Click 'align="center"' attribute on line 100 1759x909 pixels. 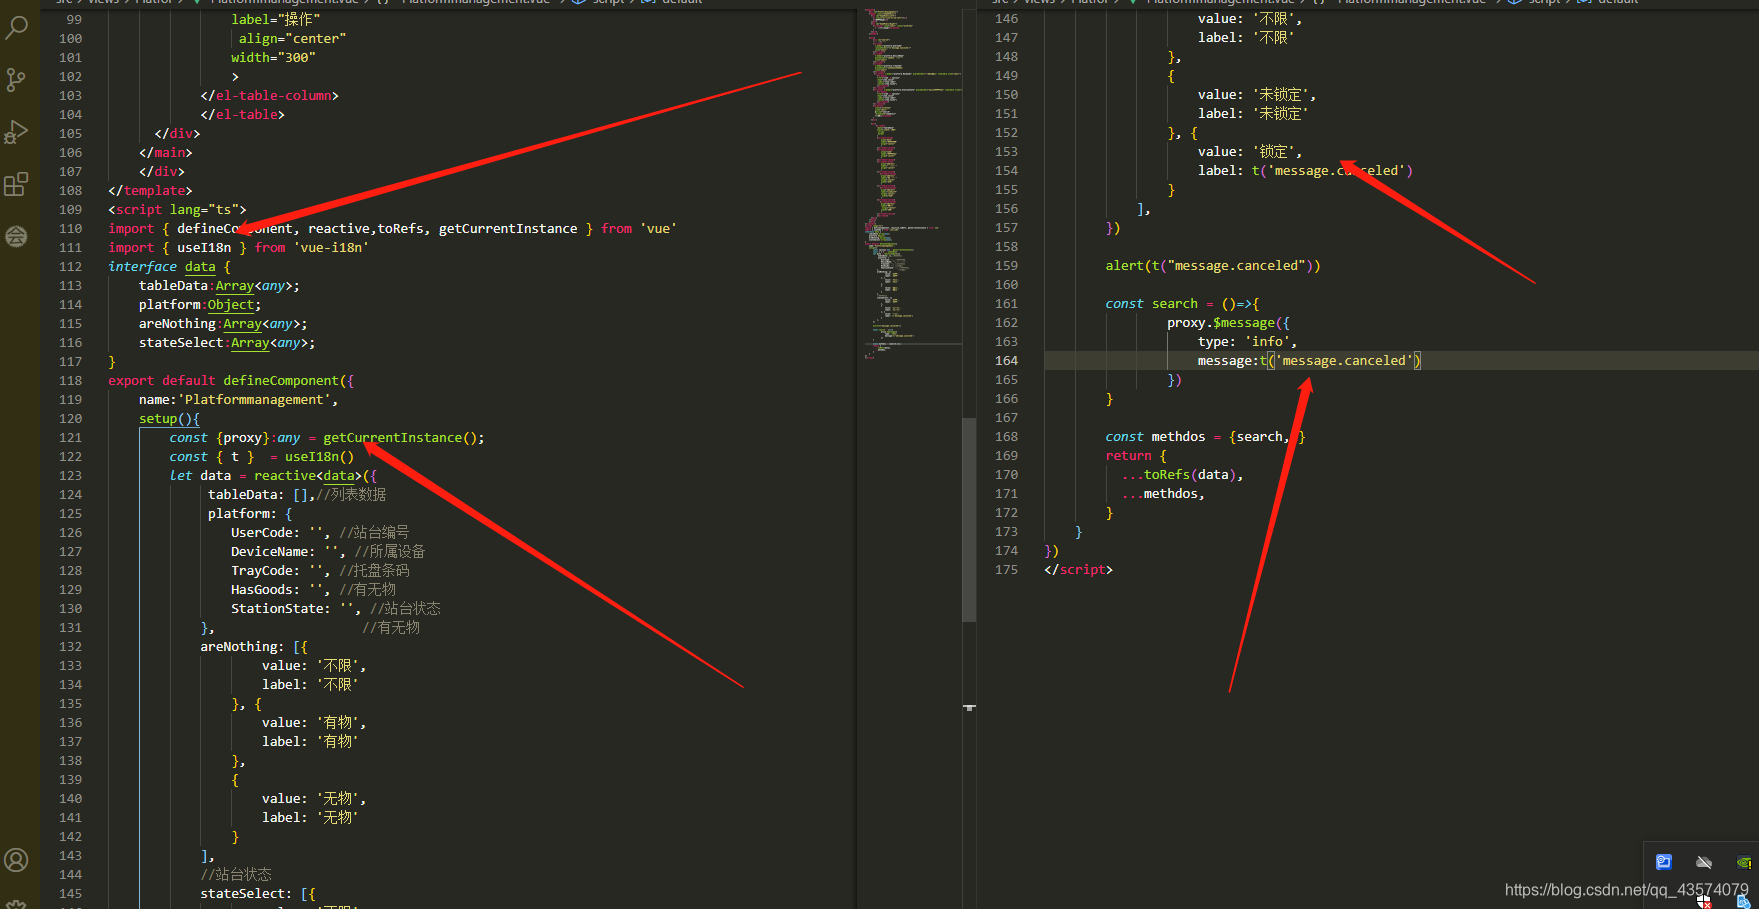[292, 39]
